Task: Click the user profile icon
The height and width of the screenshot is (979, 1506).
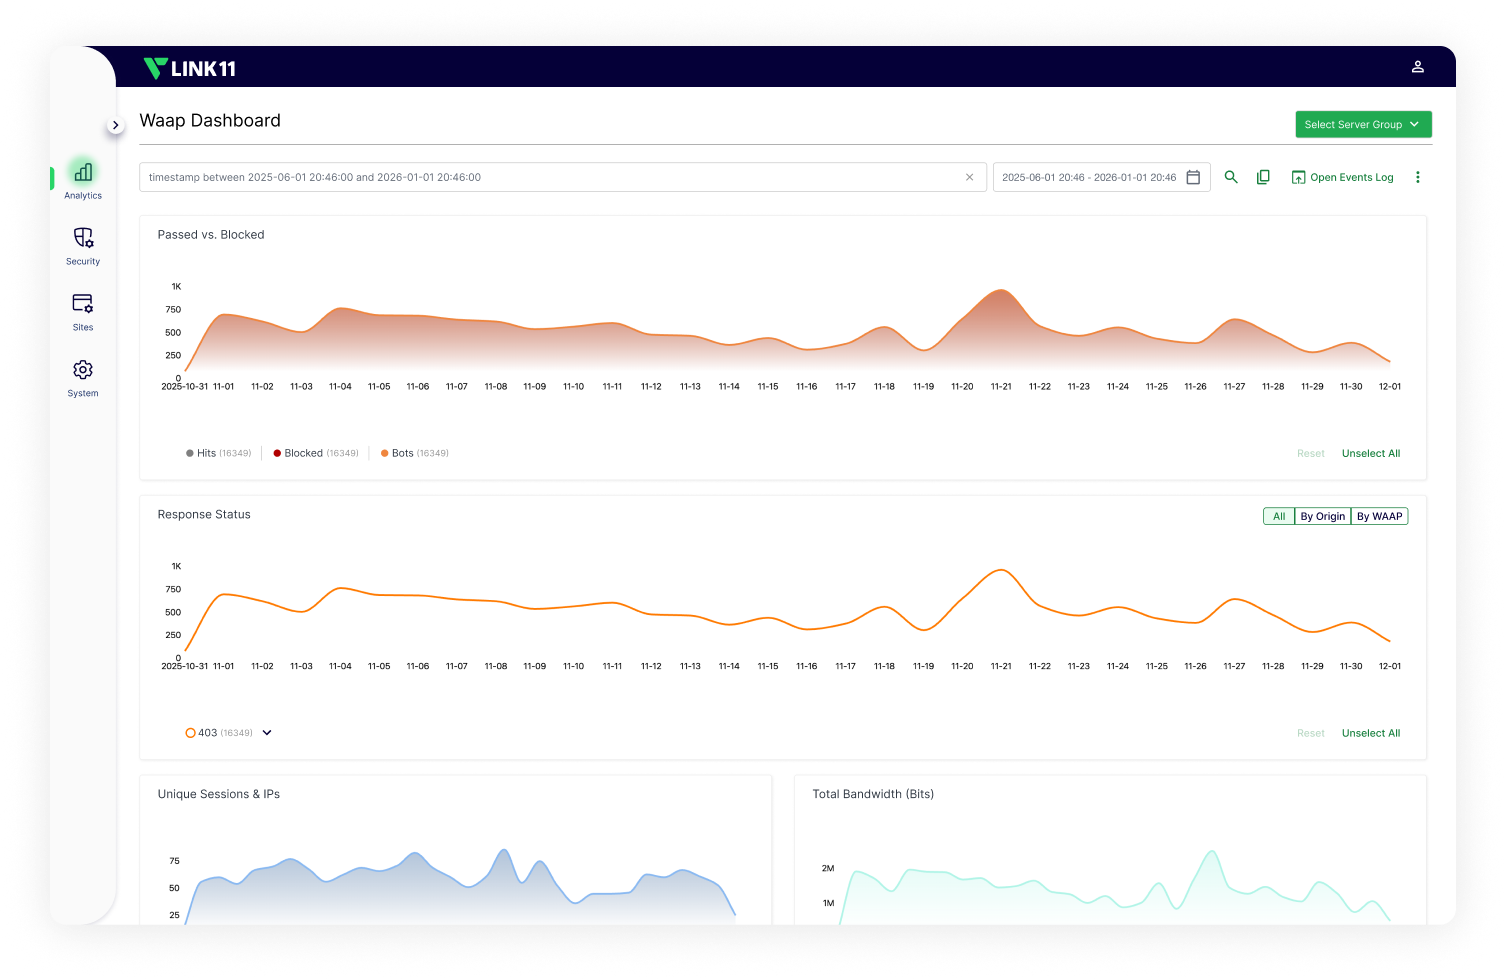Action: [x=1417, y=67]
